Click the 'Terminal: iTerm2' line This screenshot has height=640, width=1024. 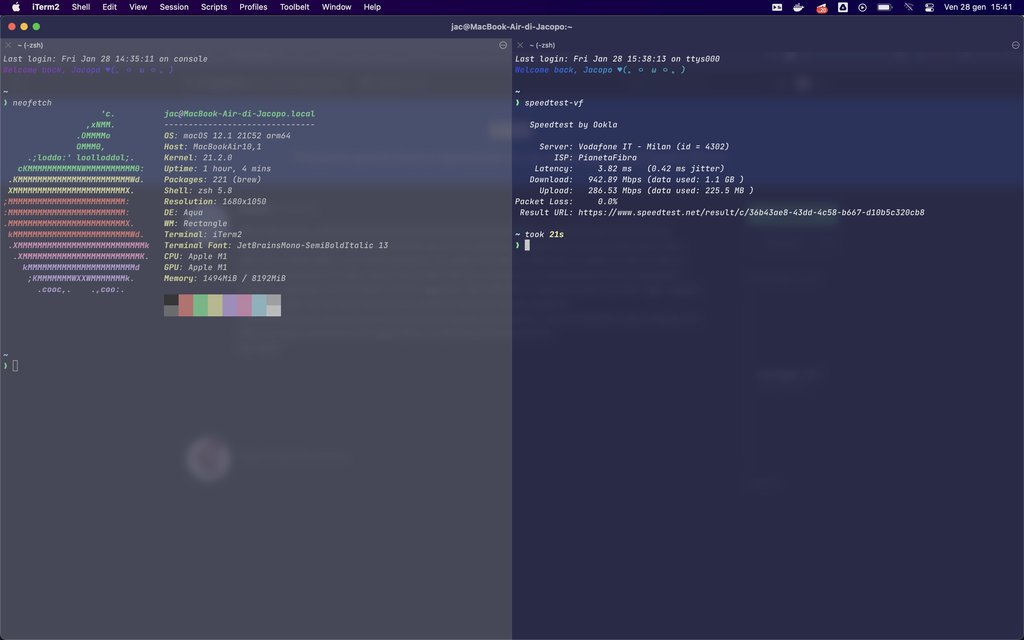point(203,234)
